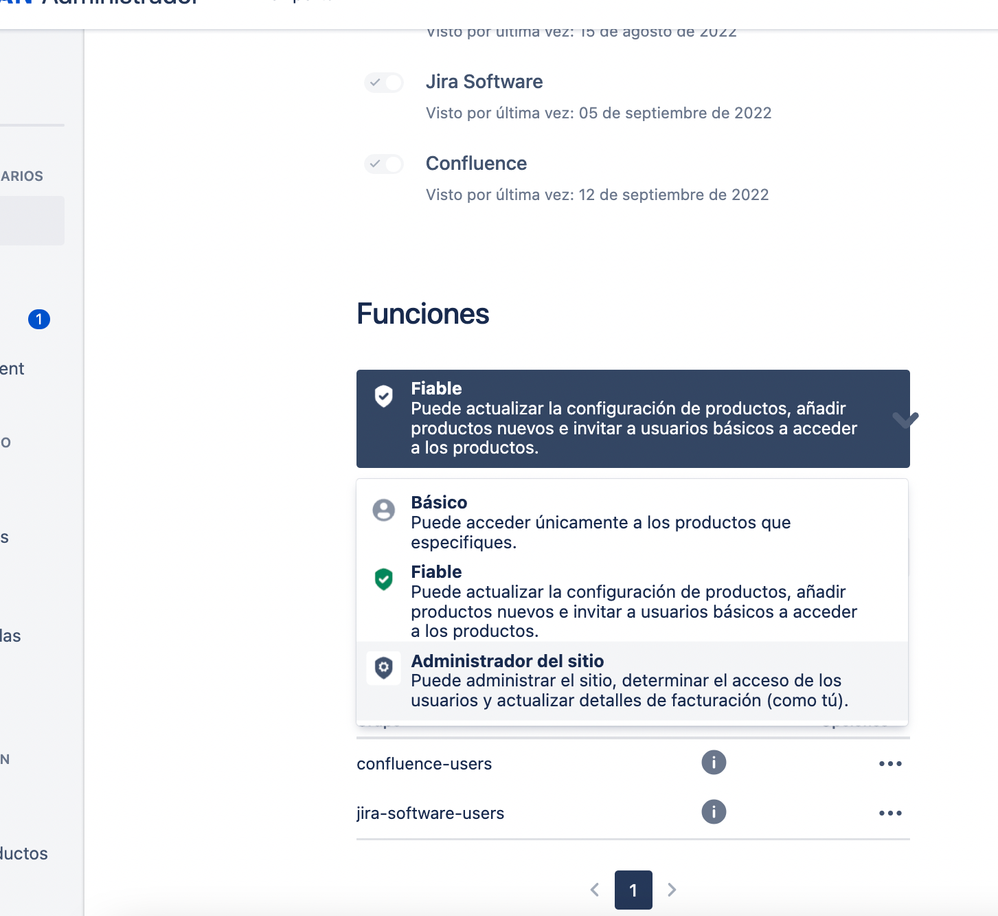Click the white shield icon in selected role
The height and width of the screenshot is (916, 998).
coord(383,396)
